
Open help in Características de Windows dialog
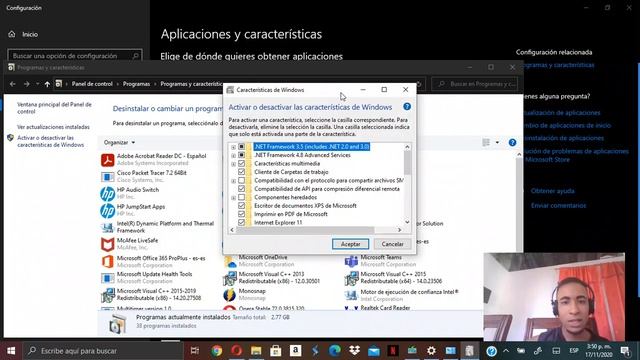click(407, 107)
